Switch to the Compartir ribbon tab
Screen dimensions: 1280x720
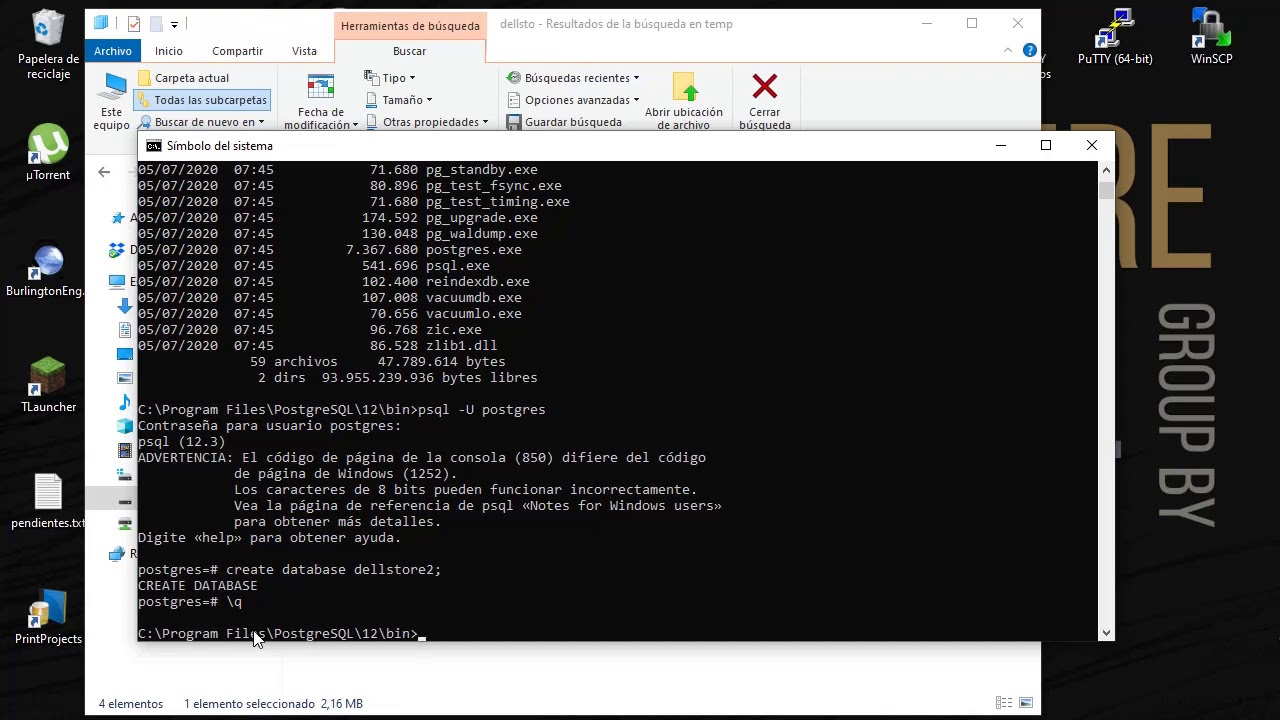[237, 51]
